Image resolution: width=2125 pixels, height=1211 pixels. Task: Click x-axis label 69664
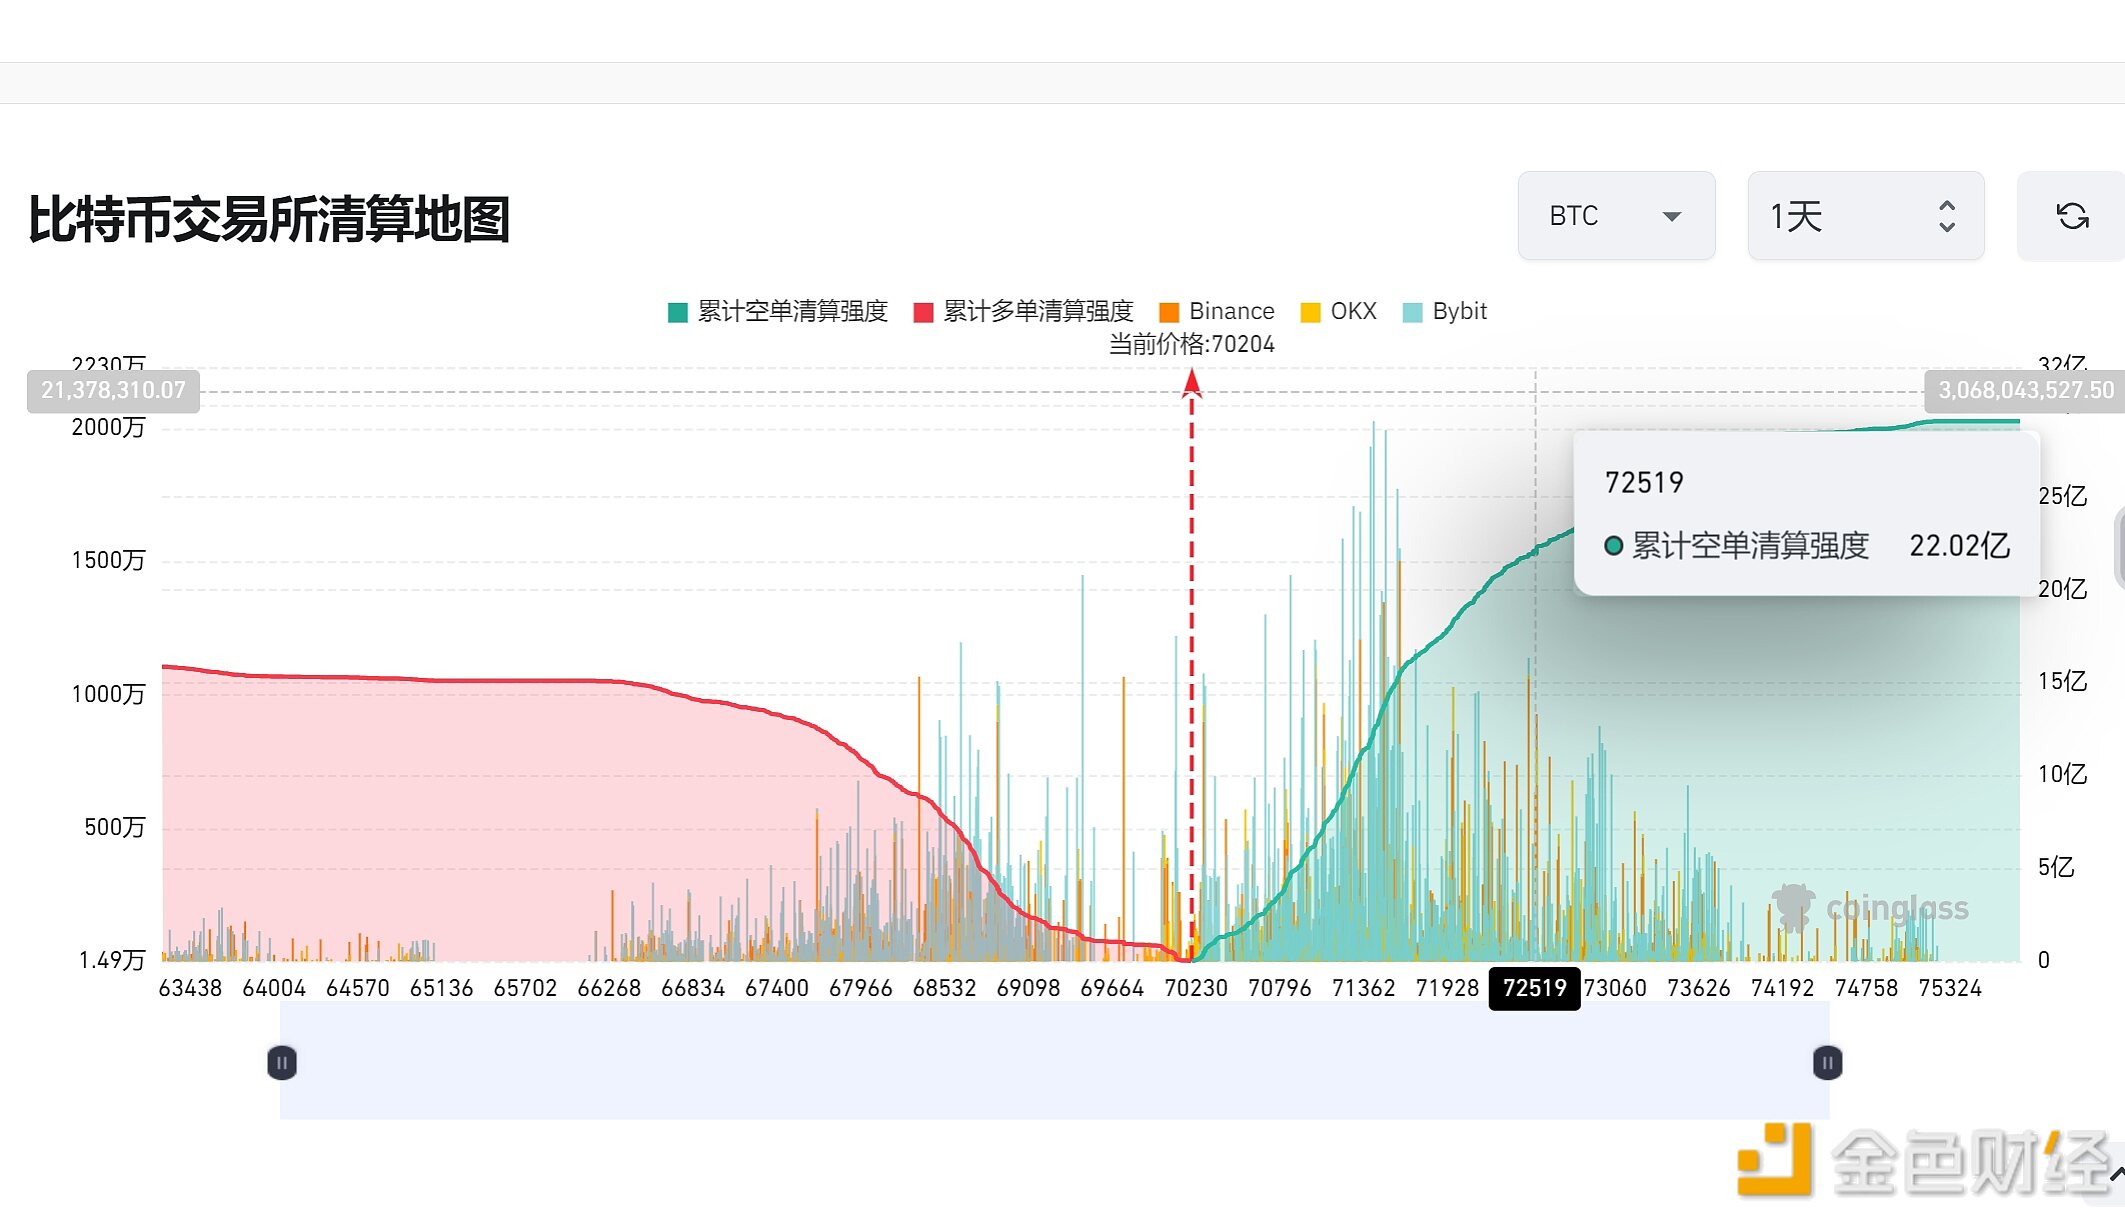[1112, 988]
